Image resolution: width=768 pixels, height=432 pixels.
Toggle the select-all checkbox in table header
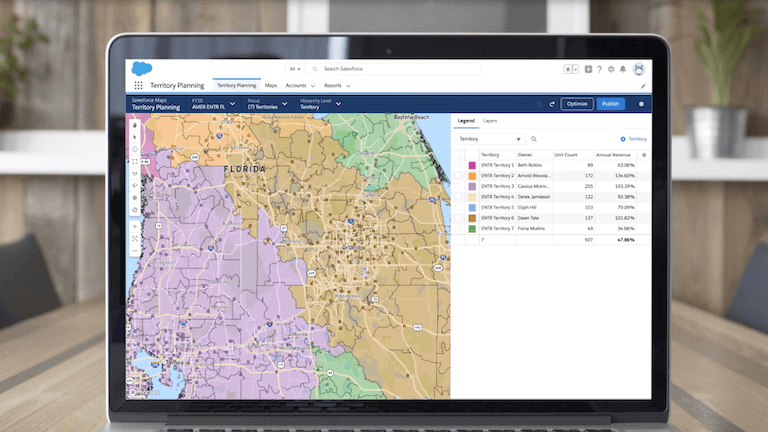tap(459, 155)
